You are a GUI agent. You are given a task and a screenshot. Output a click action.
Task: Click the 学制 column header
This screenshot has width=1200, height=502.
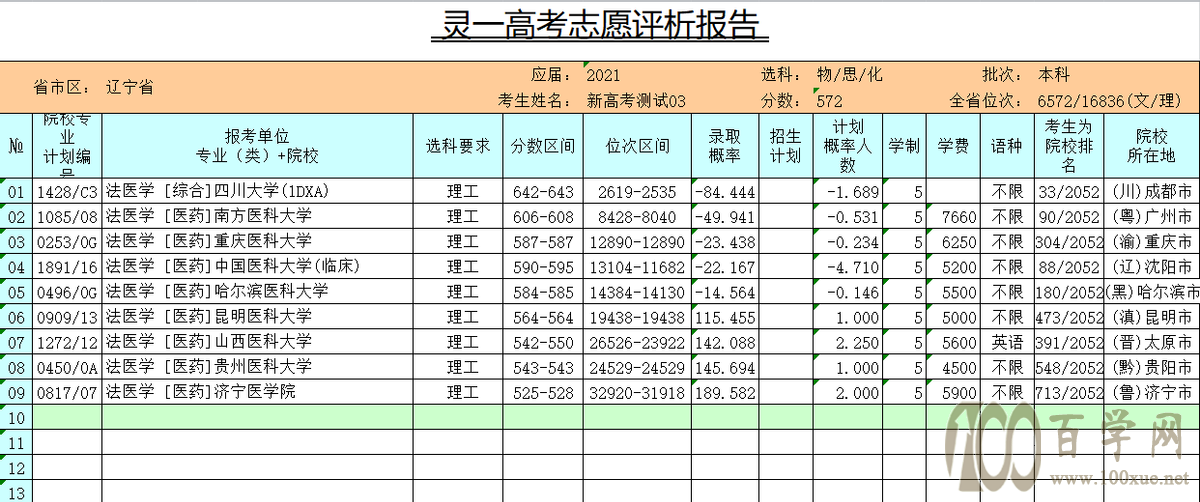(x=904, y=146)
